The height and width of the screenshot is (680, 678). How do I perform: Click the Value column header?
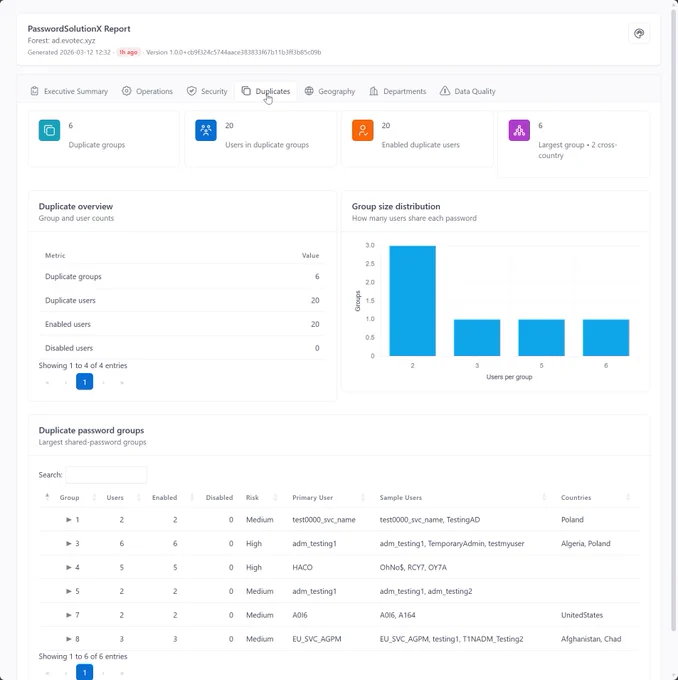point(311,255)
